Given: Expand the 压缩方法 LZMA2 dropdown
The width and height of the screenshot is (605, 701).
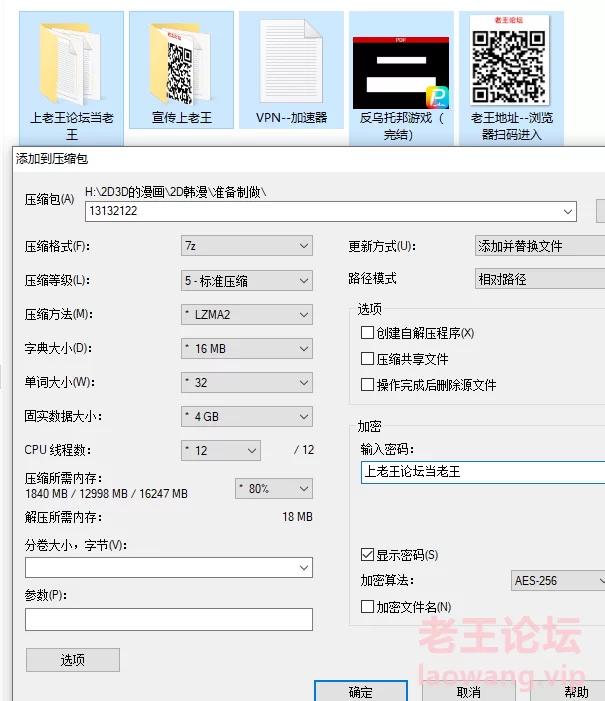Looking at the screenshot, I should click(x=247, y=315).
